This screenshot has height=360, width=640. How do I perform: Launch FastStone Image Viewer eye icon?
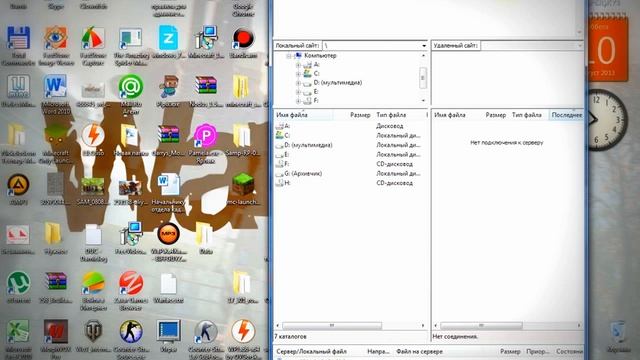click(56, 38)
